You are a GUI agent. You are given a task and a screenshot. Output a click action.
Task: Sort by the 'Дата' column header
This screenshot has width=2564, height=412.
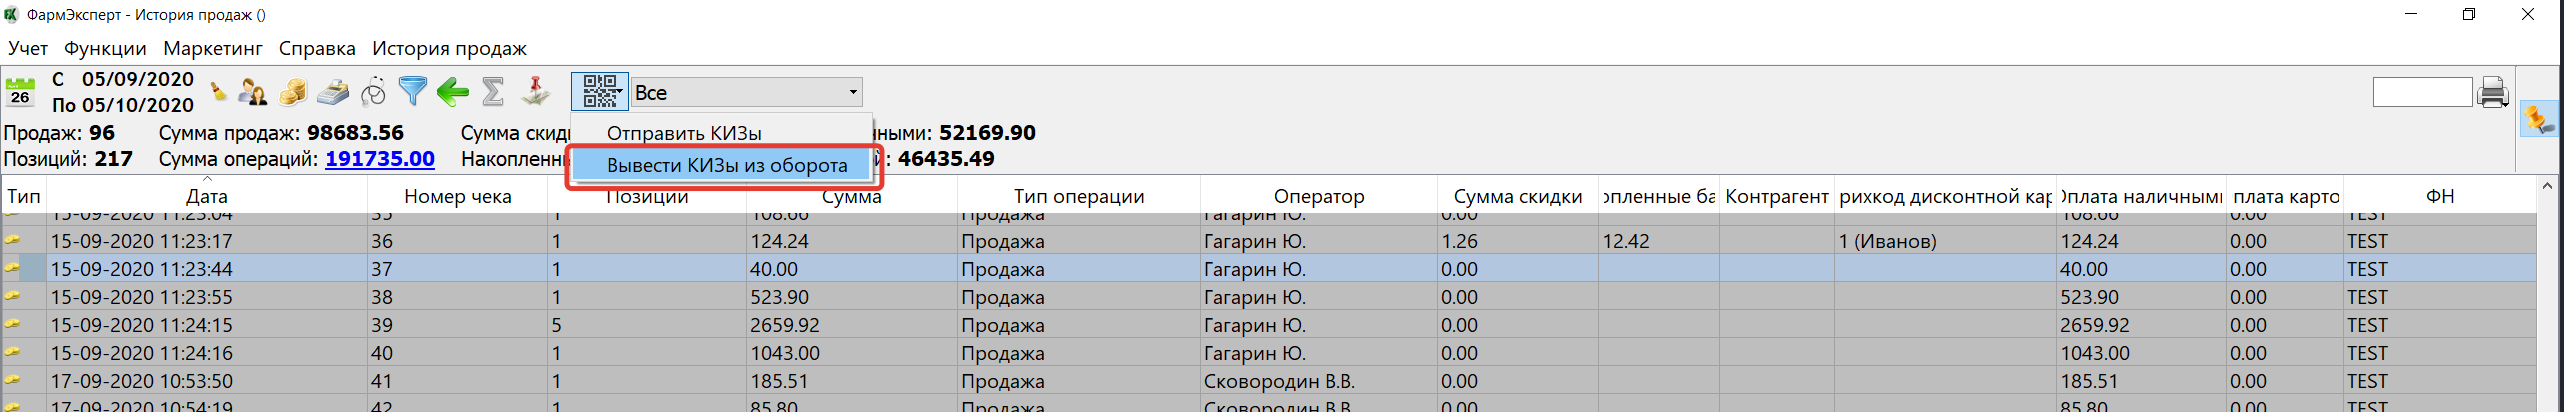pyautogui.click(x=207, y=197)
